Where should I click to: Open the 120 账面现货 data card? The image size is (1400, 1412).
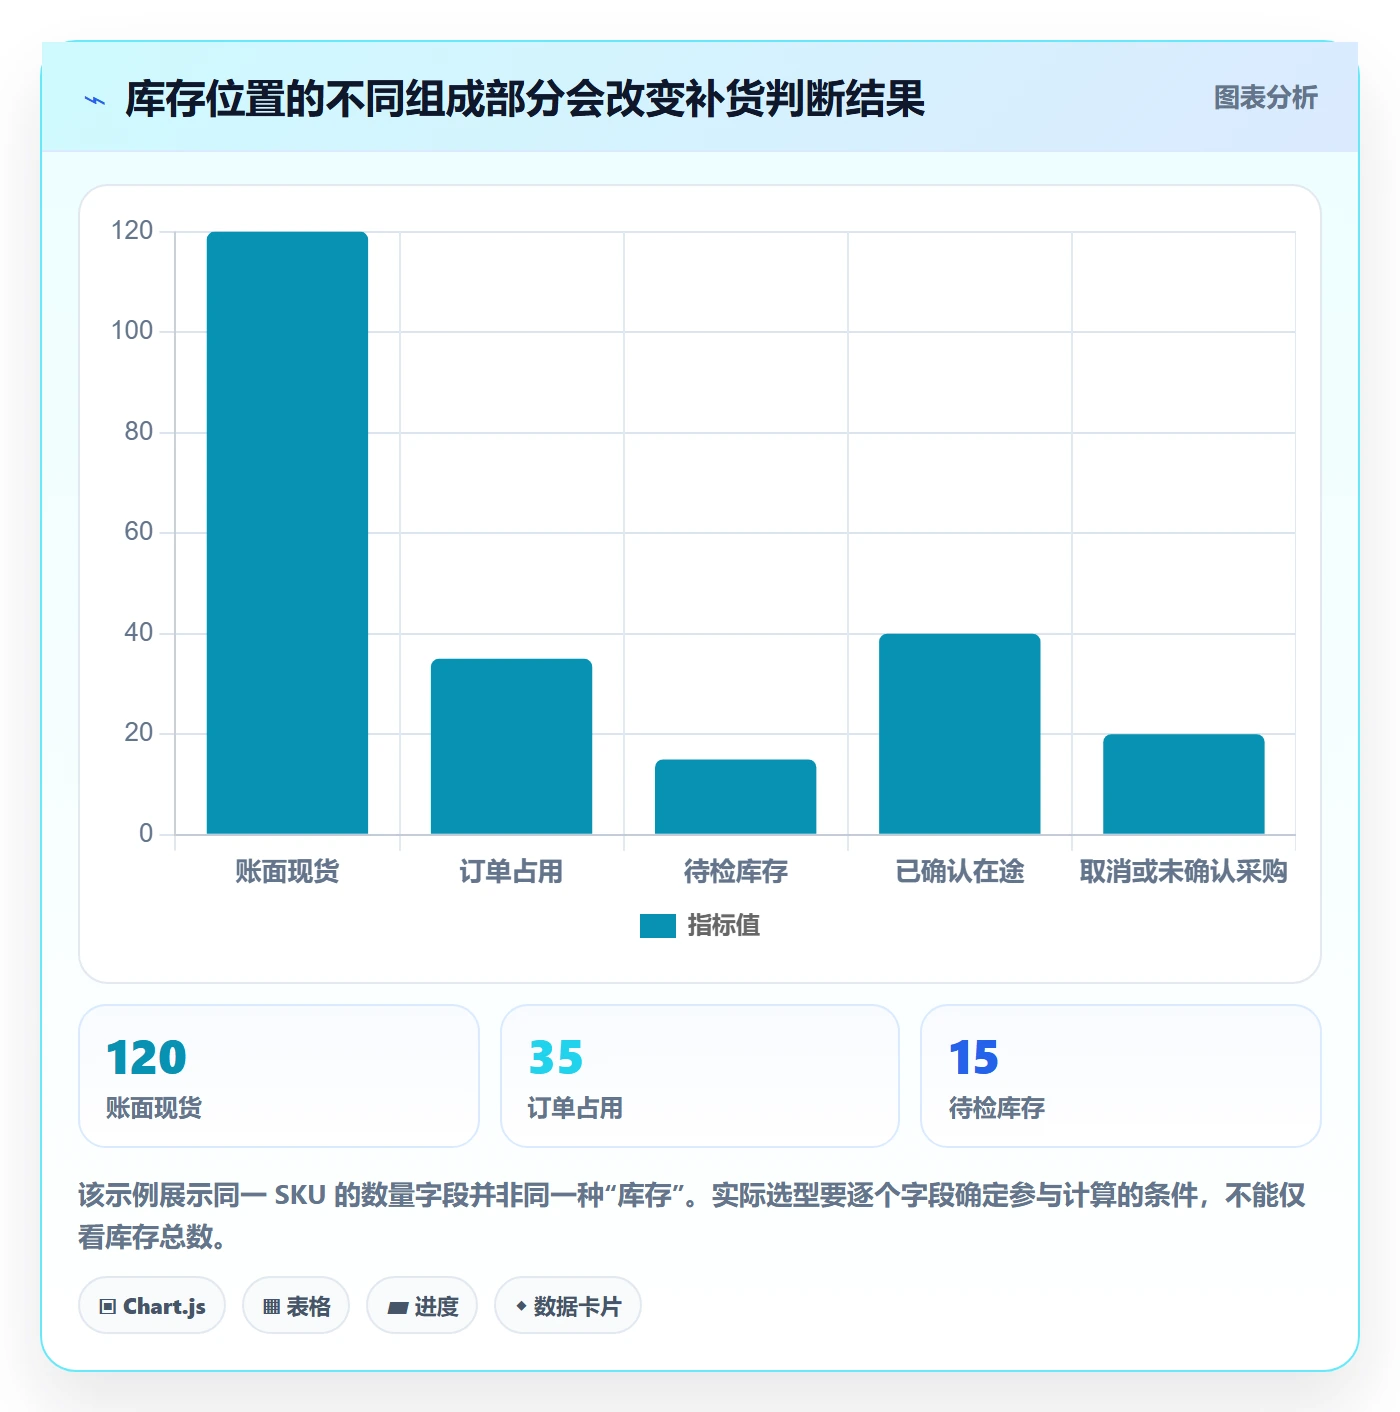[279, 1076]
